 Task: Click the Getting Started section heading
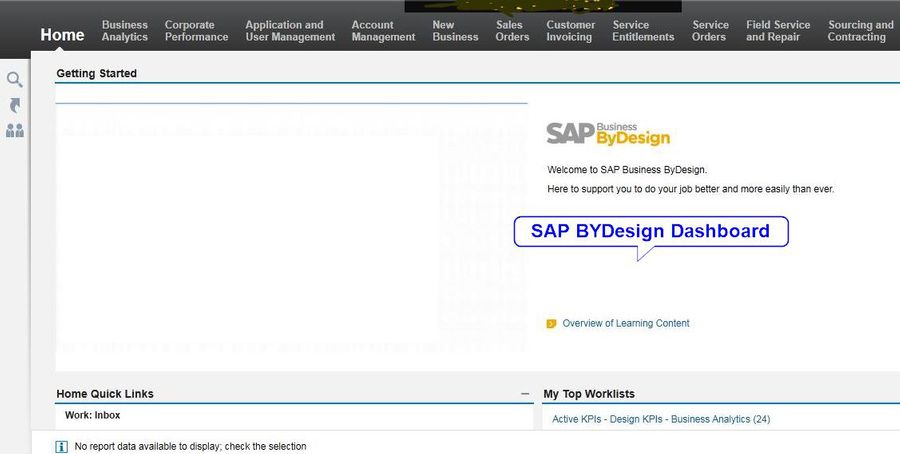pyautogui.click(x=96, y=73)
